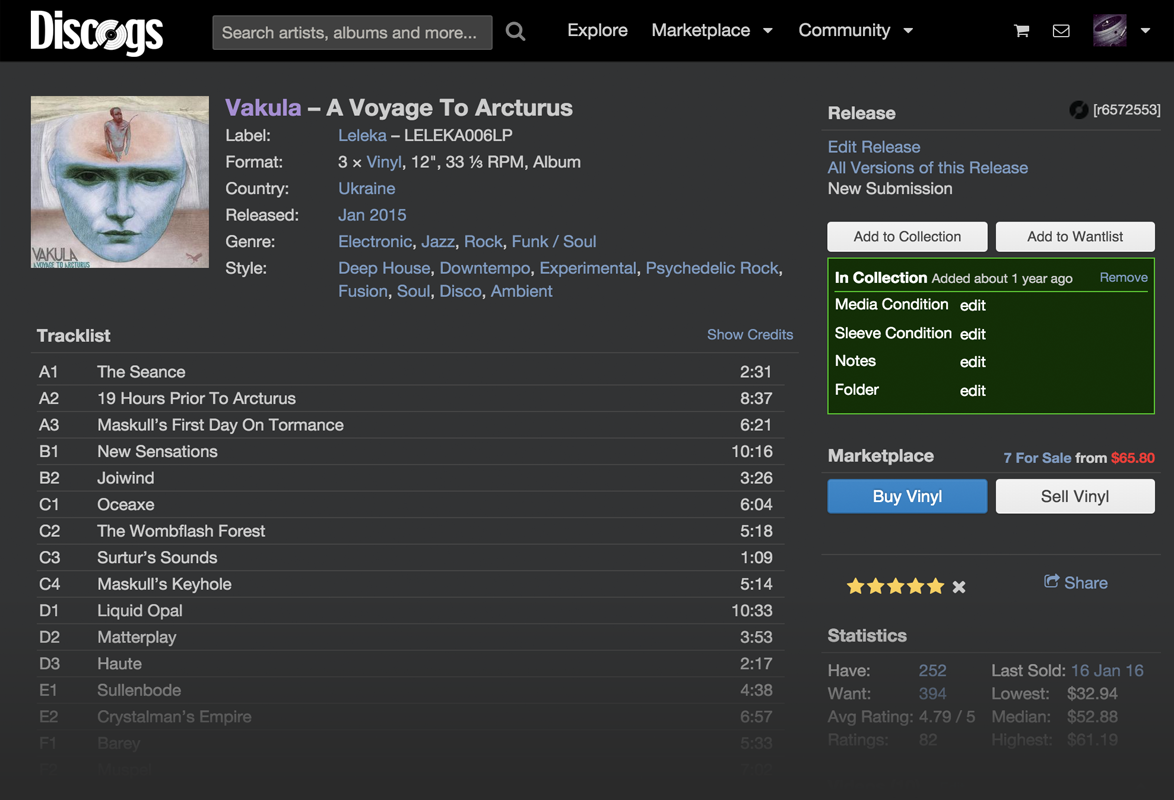Open the Want count 394 link
The image size is (1174, 800).
pyautogui.click(x=933, y=694)
